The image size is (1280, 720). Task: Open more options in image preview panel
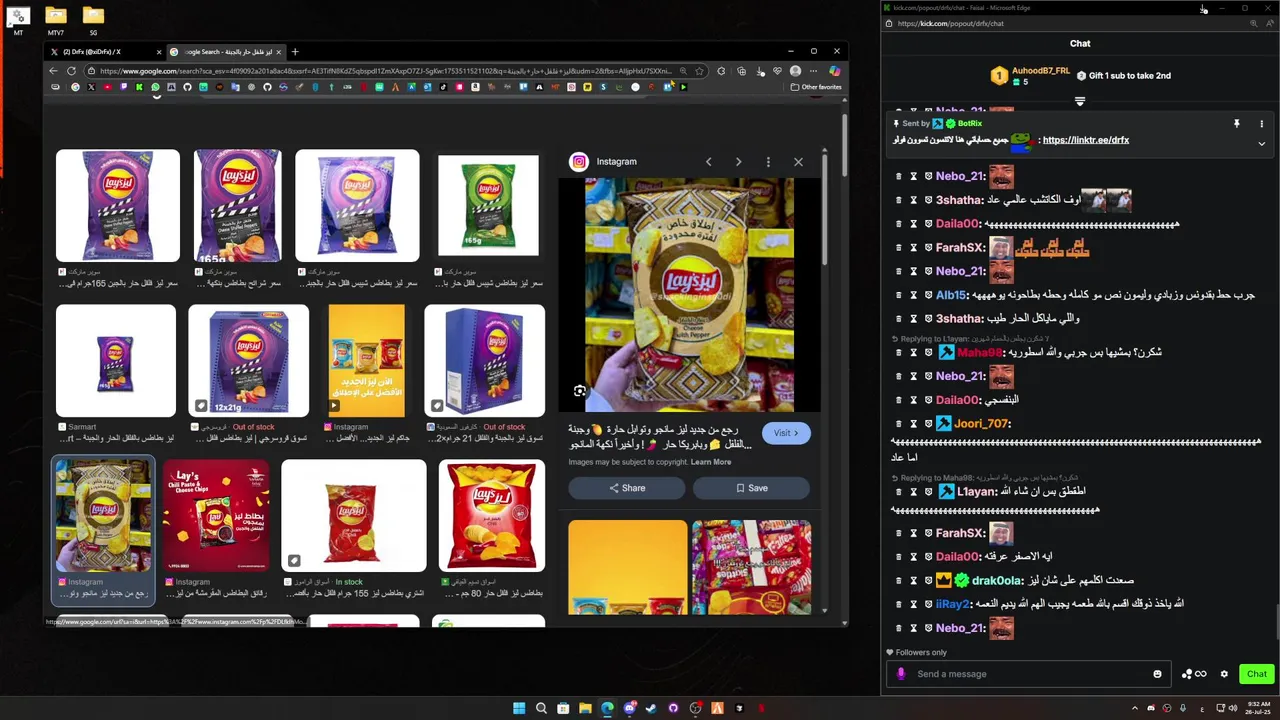[768, 162]
